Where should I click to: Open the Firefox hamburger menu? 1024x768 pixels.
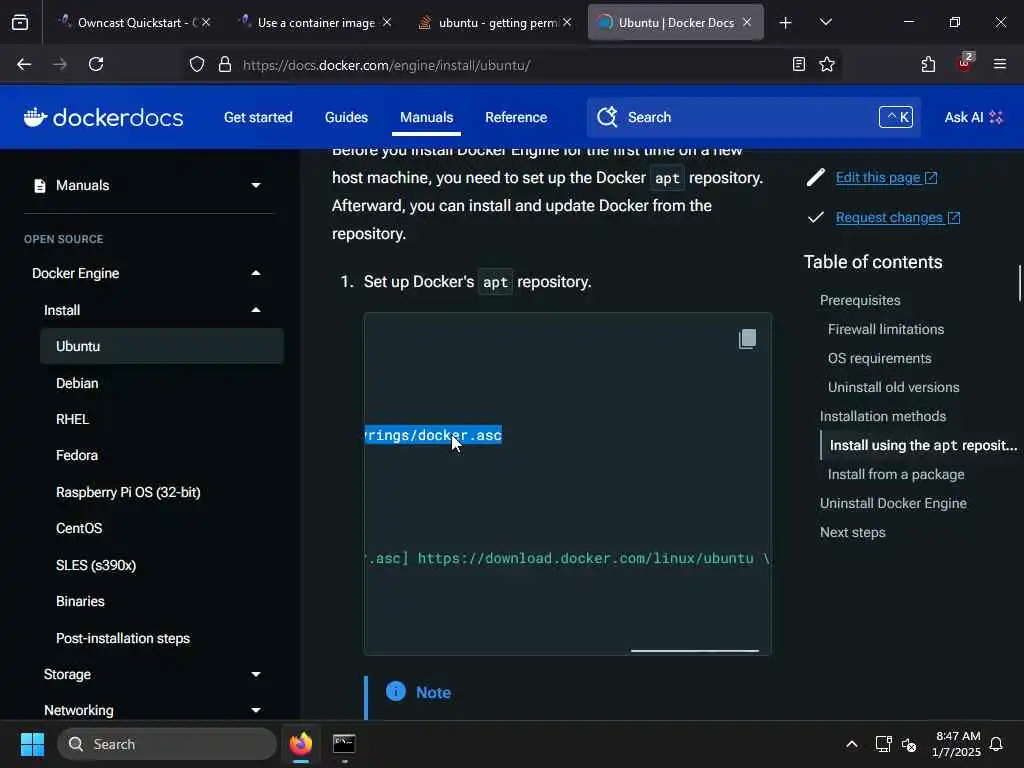pos(1000,64)
